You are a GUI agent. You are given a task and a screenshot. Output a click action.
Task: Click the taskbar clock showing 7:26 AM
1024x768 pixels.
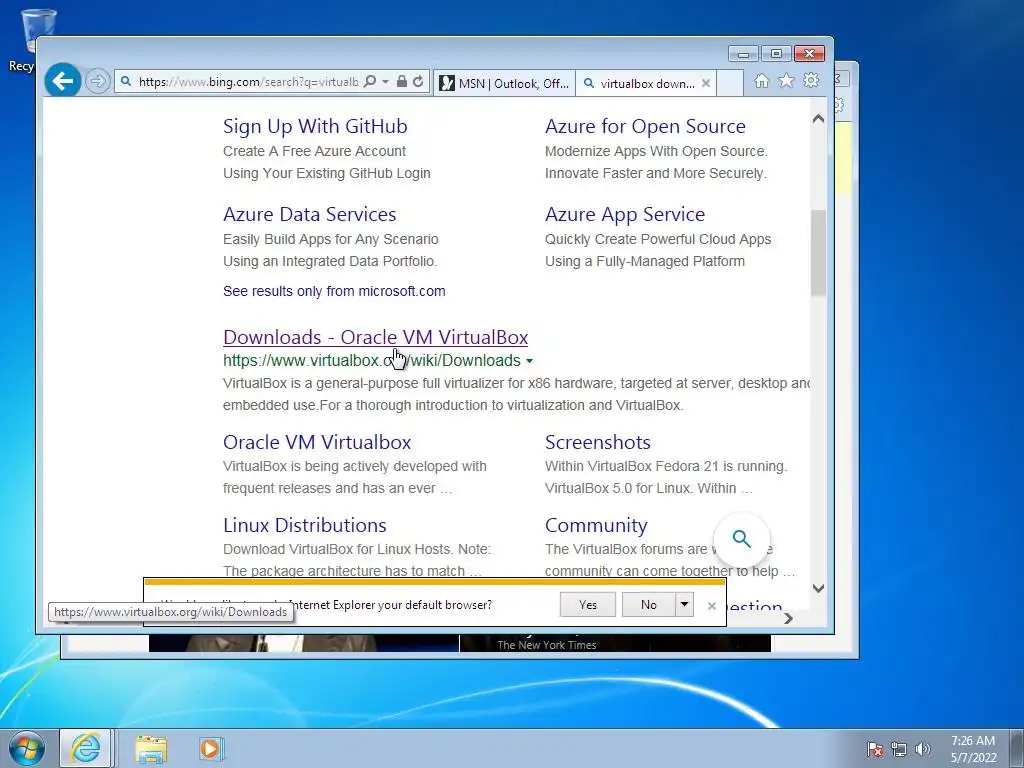(972, 741)
